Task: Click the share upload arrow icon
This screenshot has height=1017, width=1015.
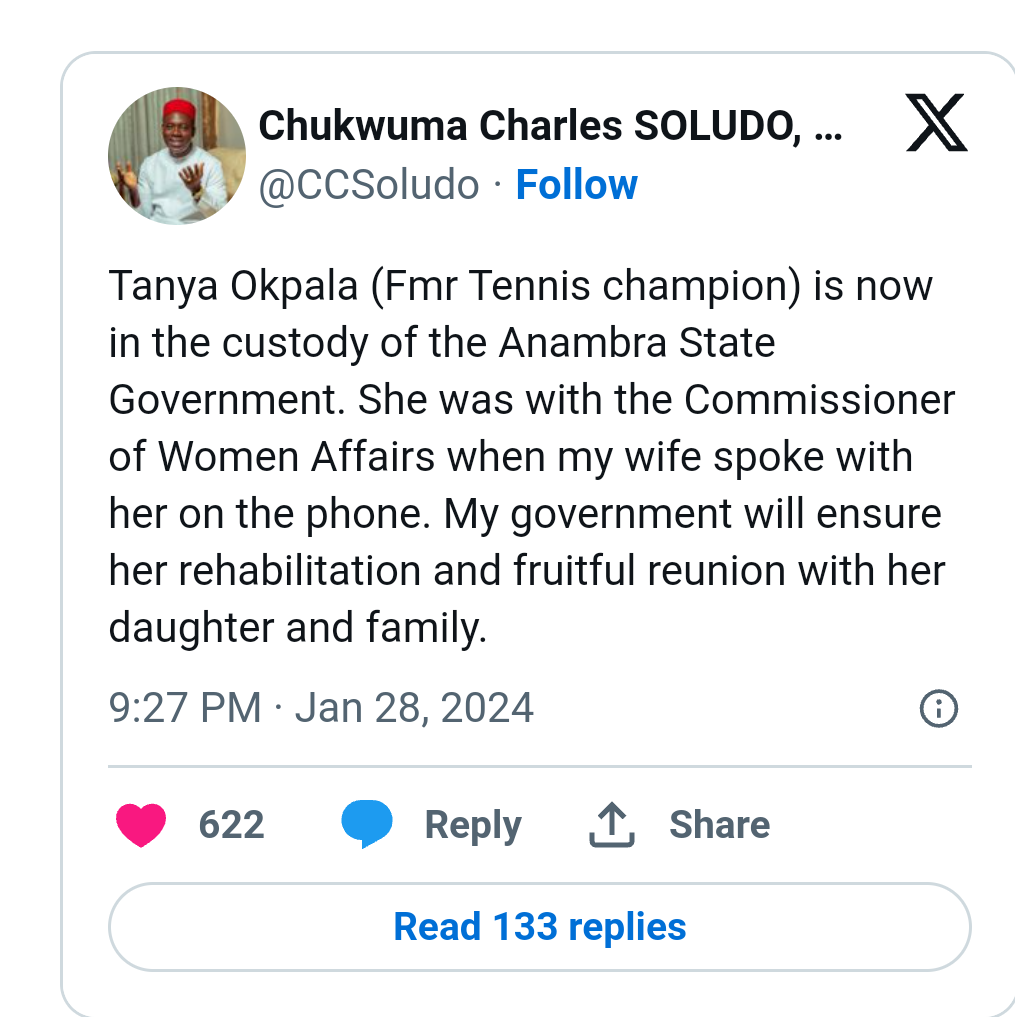Action: pyautogui.click(x=610, y=824)
